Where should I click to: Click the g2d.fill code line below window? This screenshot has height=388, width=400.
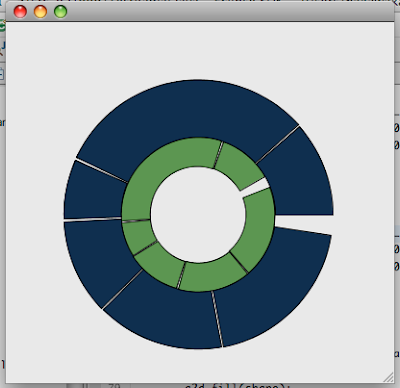click(237, 386)
